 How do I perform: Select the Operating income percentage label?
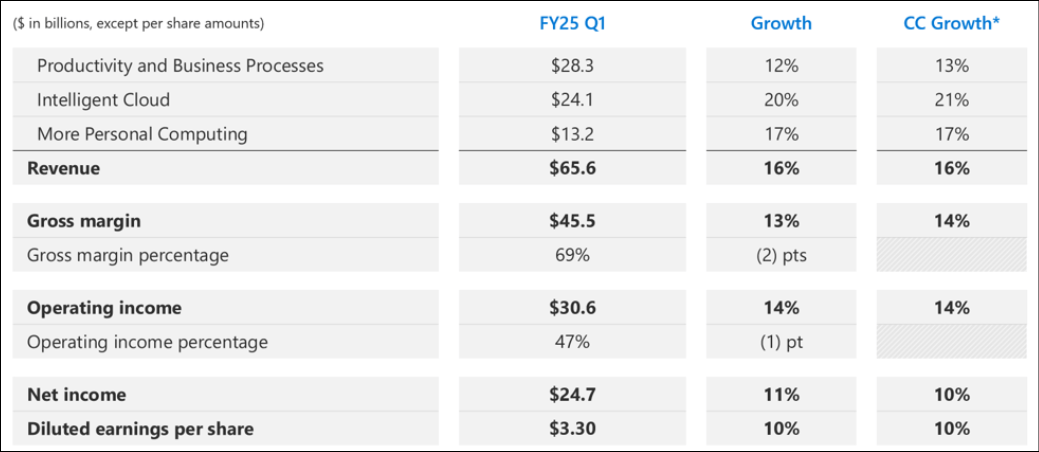(x=147, y=342)
